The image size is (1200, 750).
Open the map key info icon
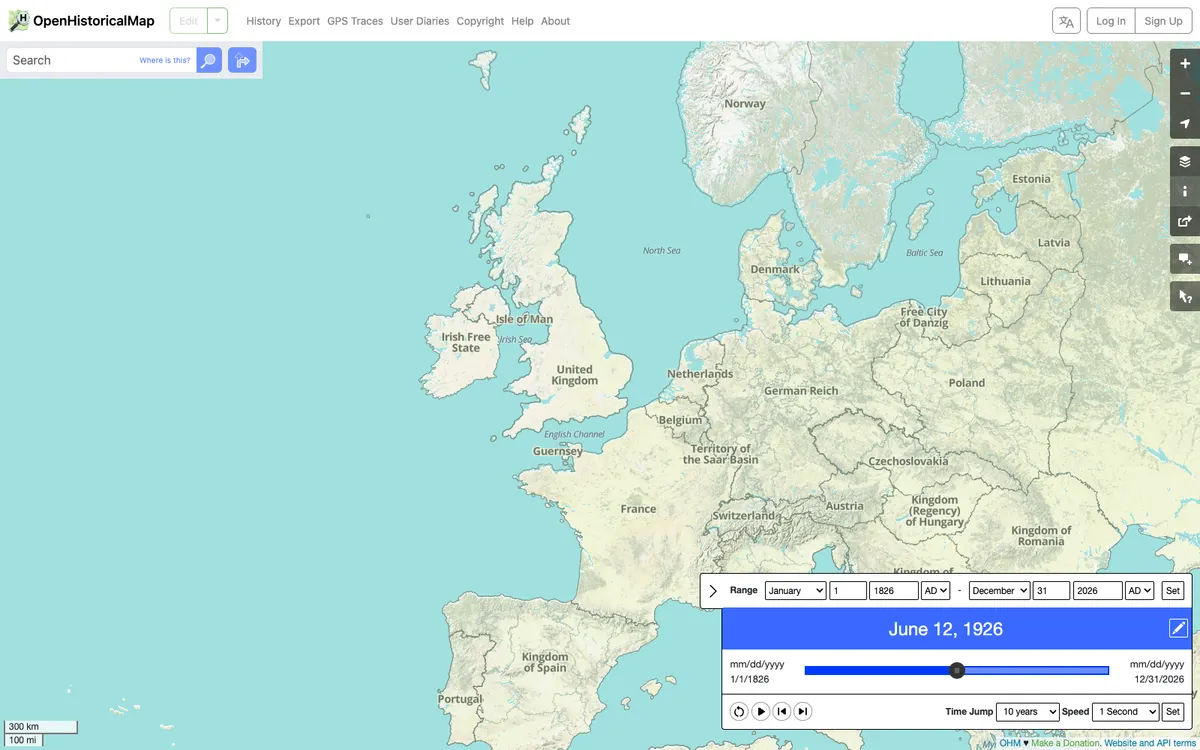point(1185,191)
